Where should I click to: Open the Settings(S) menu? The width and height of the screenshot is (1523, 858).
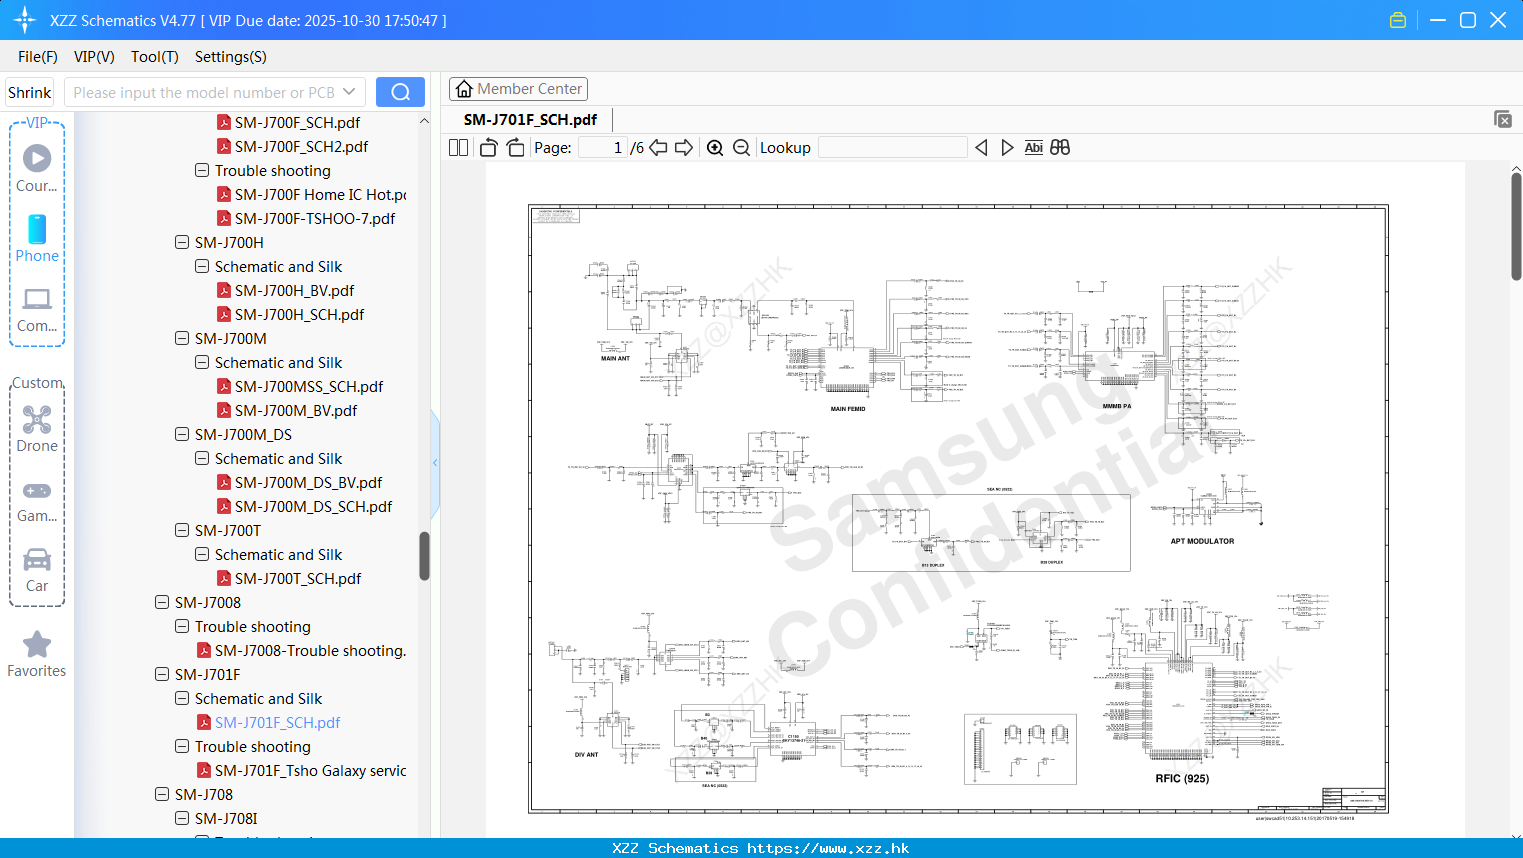point(231,57)
